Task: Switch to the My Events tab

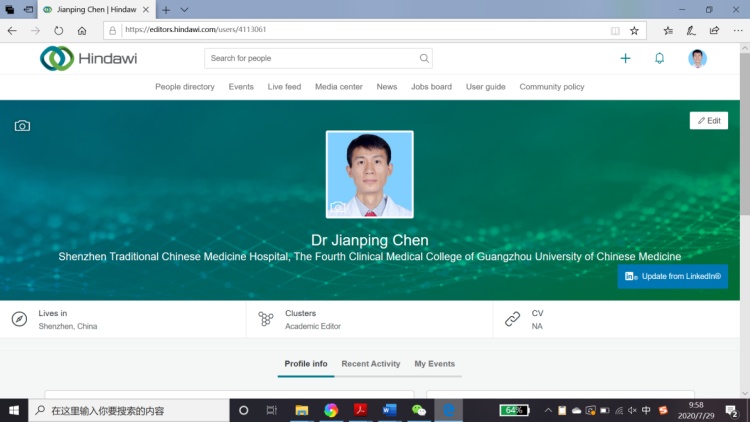Action: [x=434, y=364]
